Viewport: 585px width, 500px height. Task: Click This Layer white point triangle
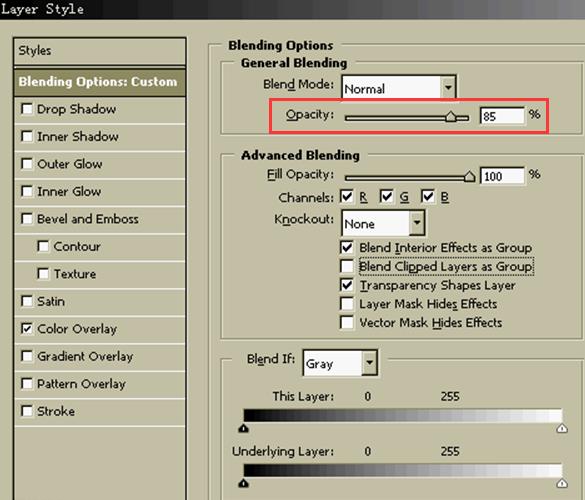[x=562, y=428]
